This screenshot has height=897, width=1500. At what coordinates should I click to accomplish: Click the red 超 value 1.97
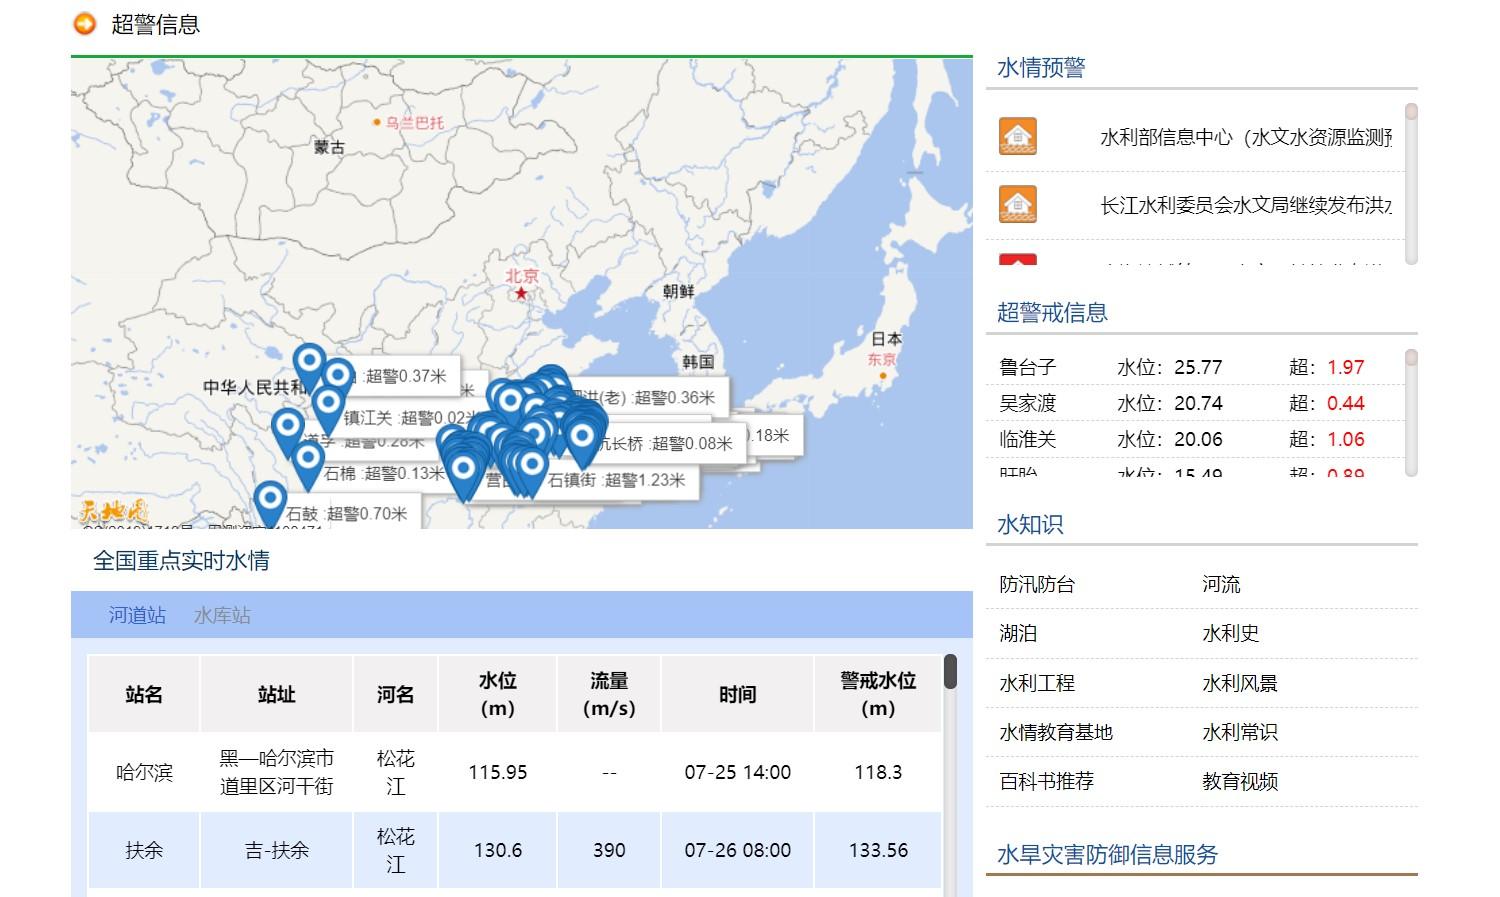pos(1345,367)
